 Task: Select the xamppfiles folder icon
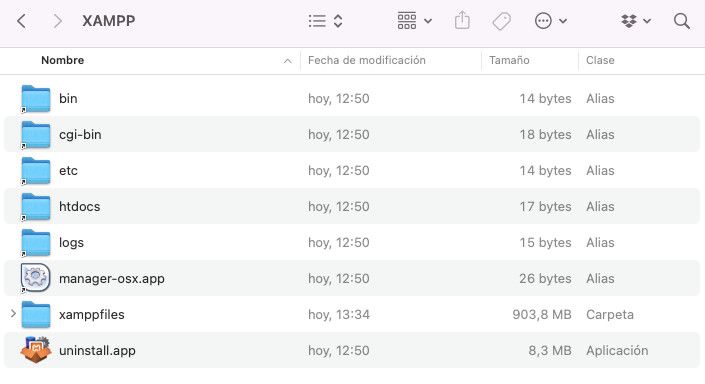click(36, 314)
